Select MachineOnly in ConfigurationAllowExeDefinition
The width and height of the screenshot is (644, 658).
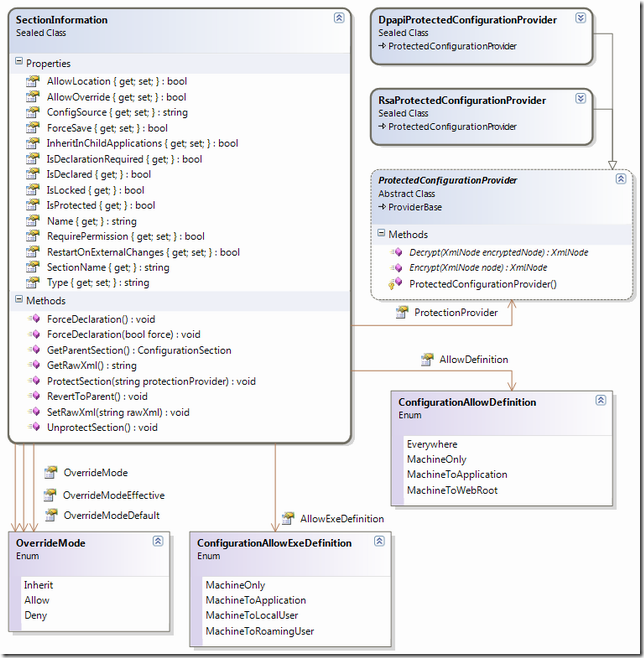click(x=235, y=585)
